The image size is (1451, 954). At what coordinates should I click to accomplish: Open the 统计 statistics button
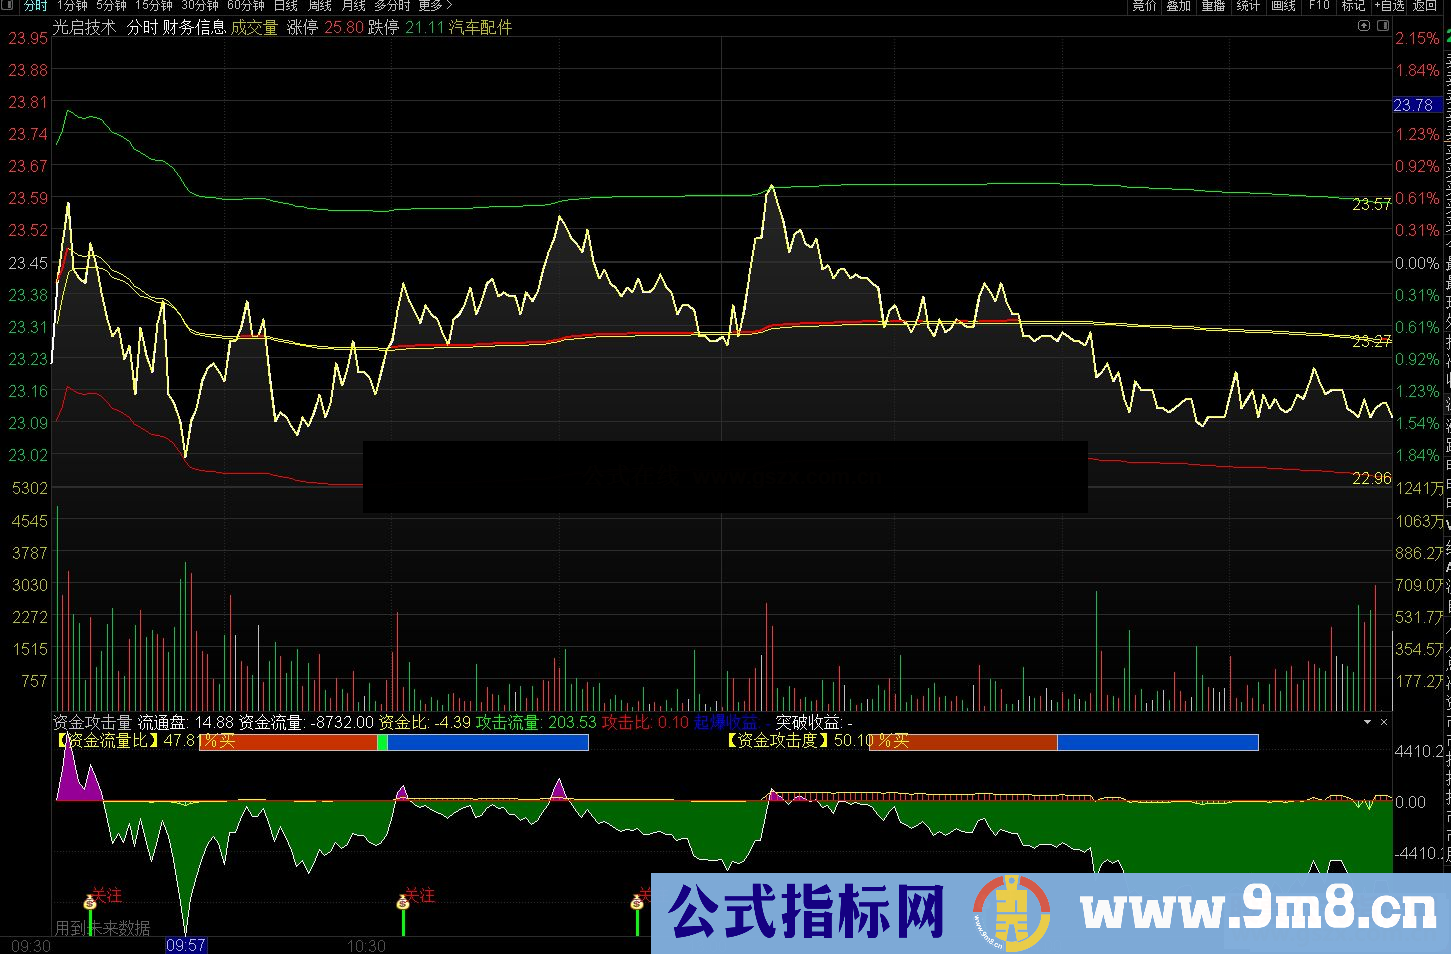point(1248,6)
